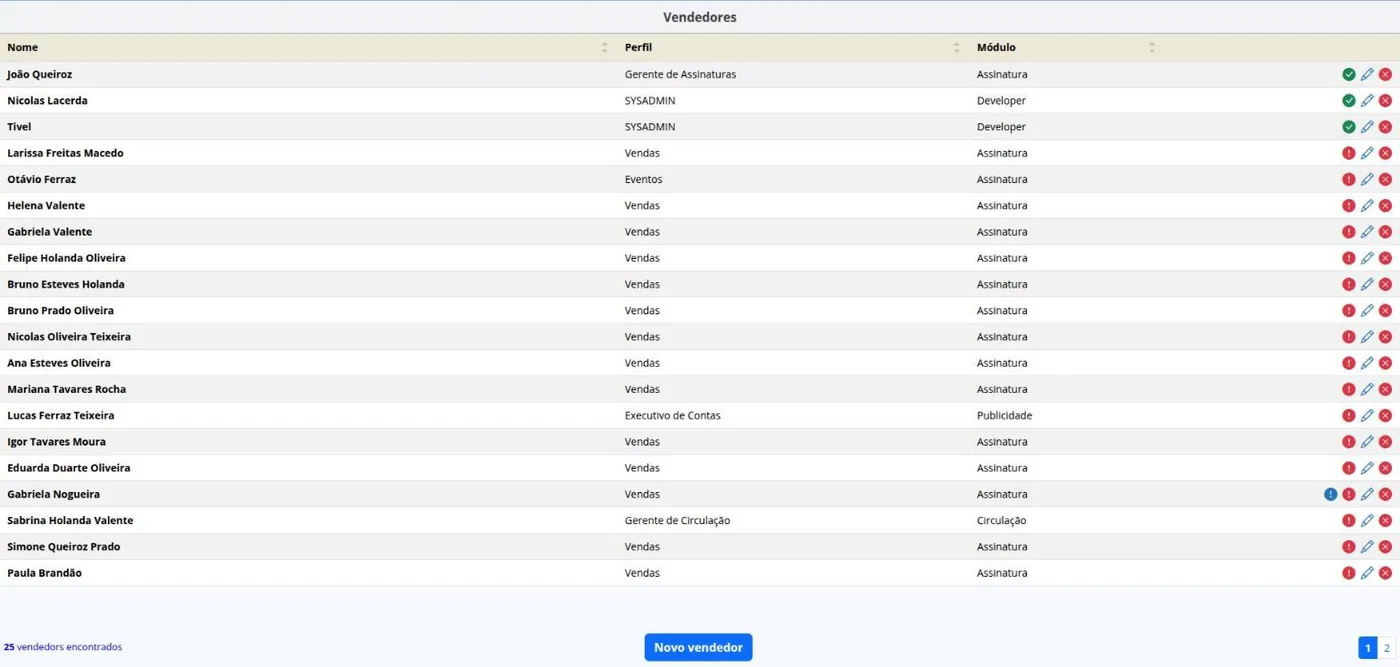This screenshot has width=1400, height=667.
Task: Click the name 'Gabriela Nogueira'
Action: click(x=53, y=494)
